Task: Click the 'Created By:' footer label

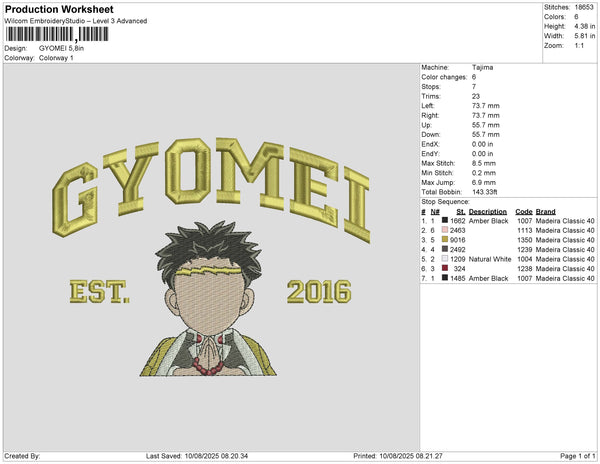Action: tap(22, 456)
